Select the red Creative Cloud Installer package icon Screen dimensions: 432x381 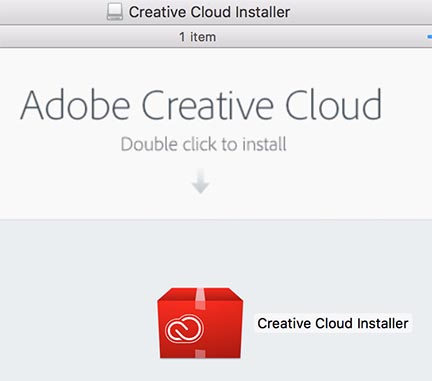coord(200,323)
